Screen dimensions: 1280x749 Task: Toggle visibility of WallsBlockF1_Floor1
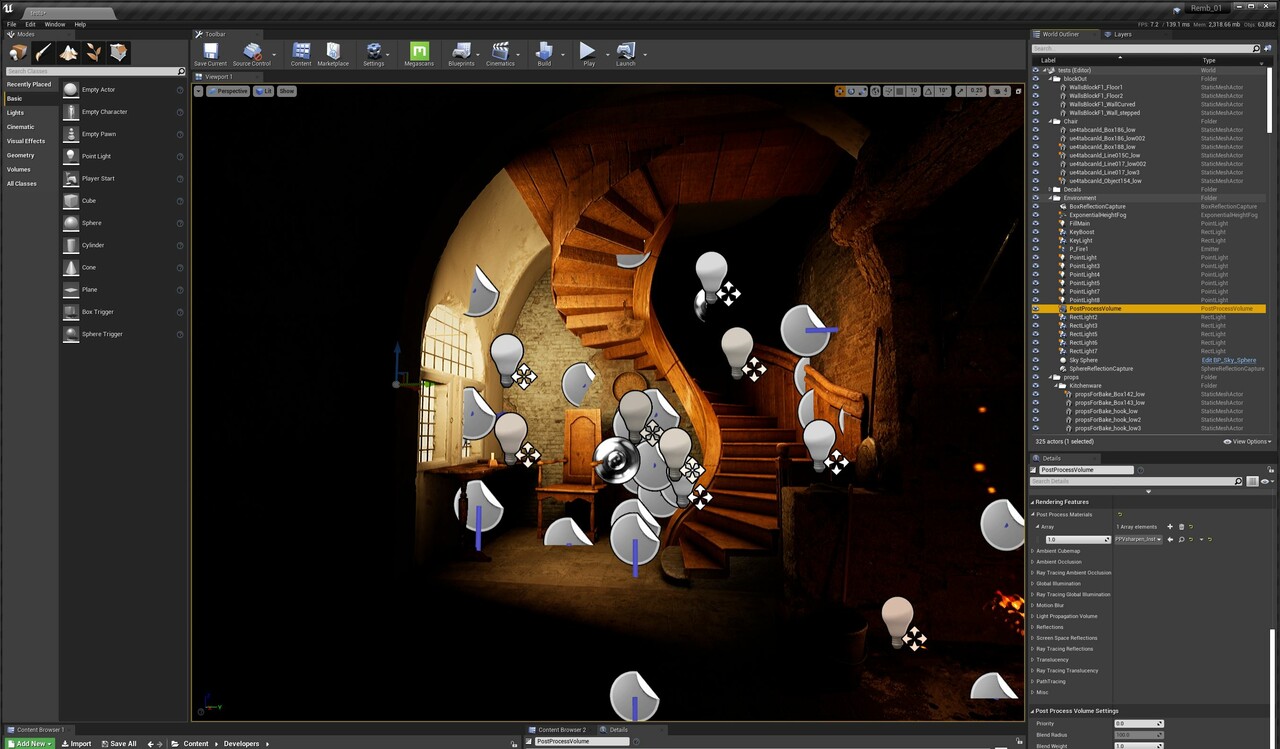pos(1036,87)
